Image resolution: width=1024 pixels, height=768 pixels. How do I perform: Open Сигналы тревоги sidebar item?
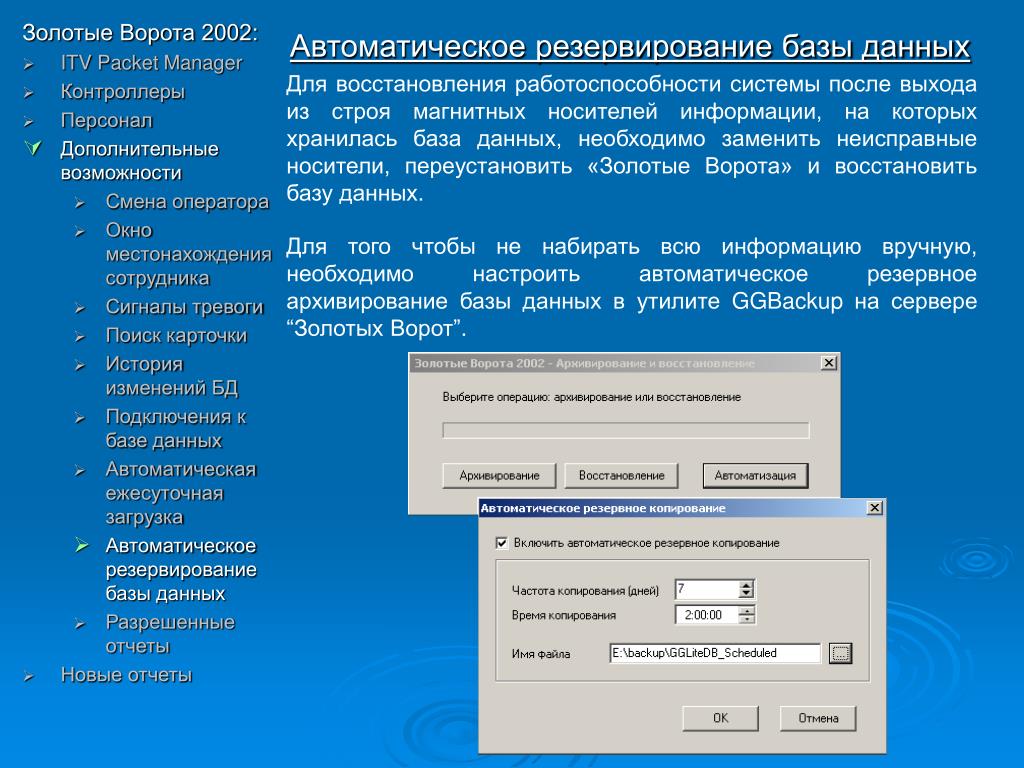click(184, 306)
